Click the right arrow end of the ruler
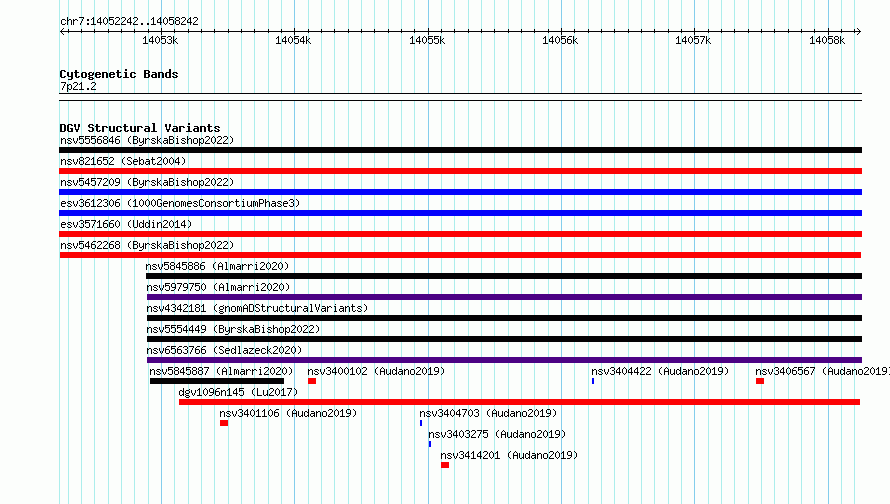The height and width of the screenshot is (504, 890). [858, 31]
